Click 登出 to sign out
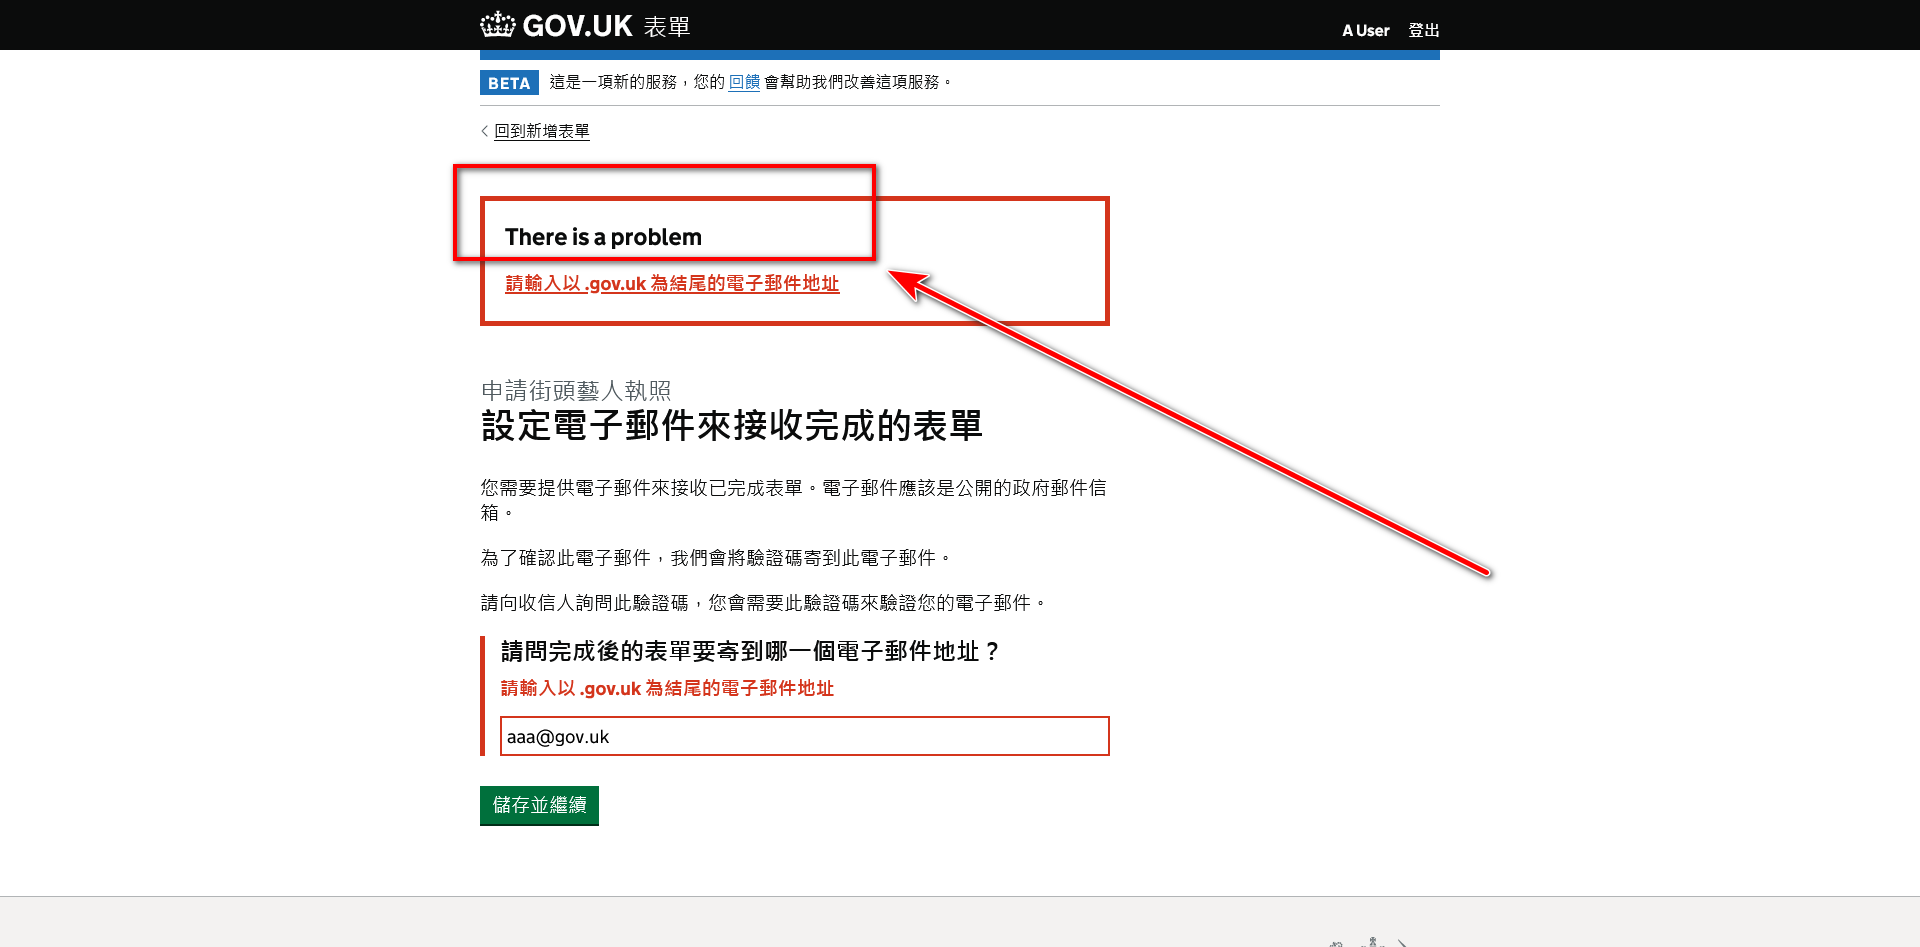Viewport: 1920px width, 947px height. point(1423,31)
